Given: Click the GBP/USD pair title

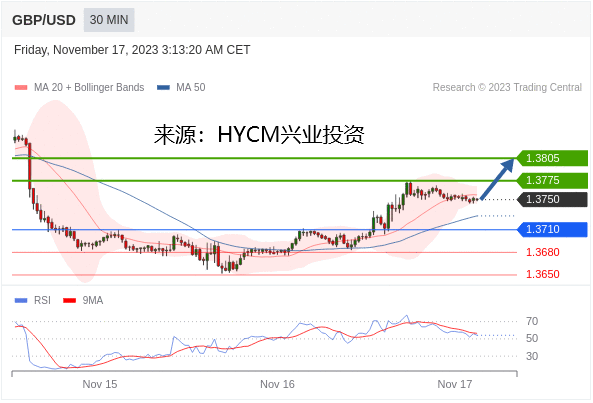Looking at the screenshot, I should tap(44, 20).
